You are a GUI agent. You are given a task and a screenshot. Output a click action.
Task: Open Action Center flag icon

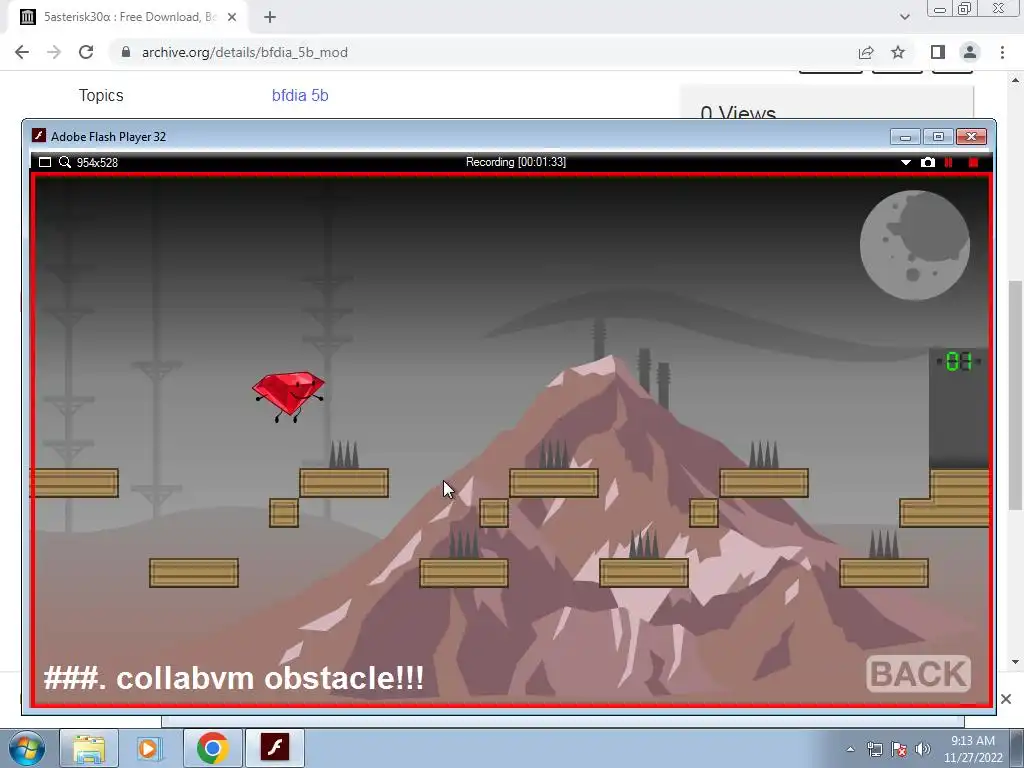pos(899,749)
